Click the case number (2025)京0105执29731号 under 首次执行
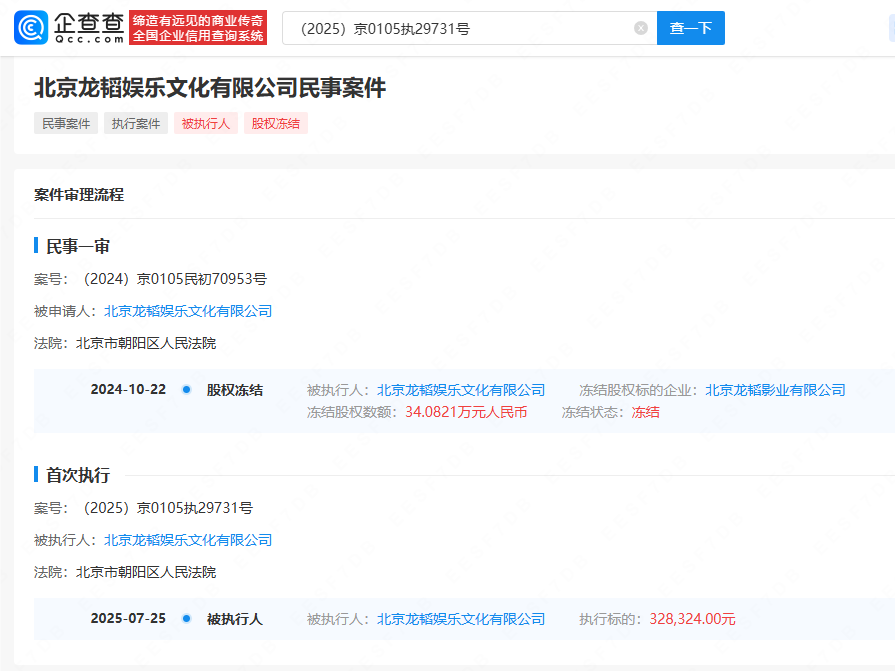Image resolution: width=895 pixels, height=671 pixels. tap(168, 508)
